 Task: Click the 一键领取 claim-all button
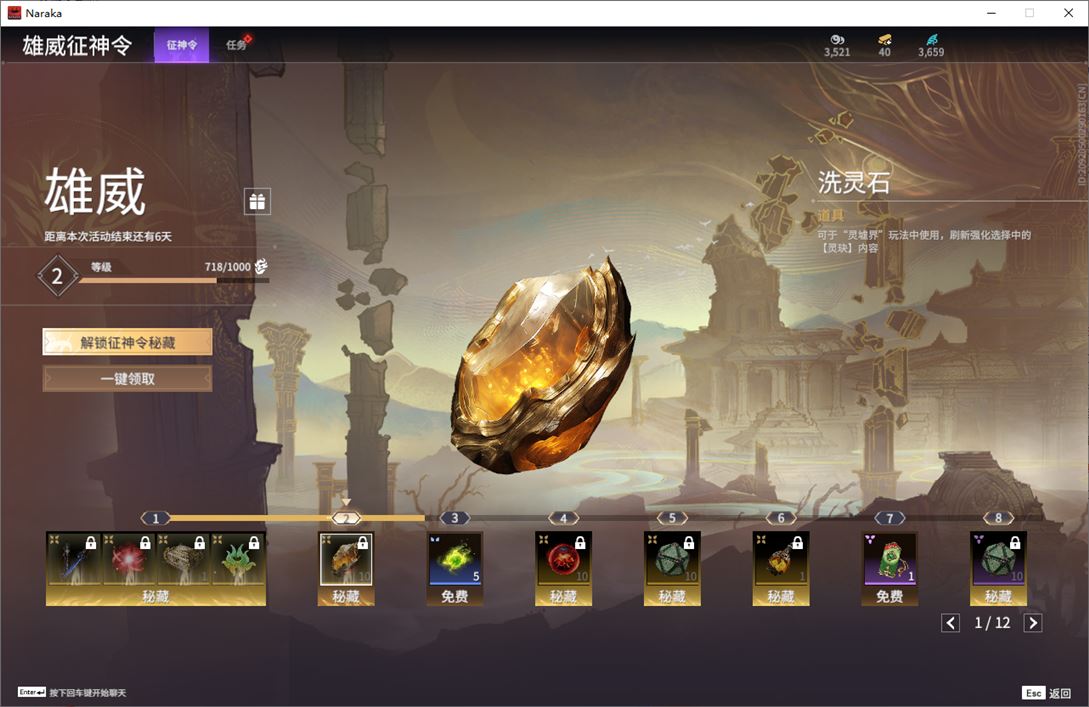coord(128,379)
